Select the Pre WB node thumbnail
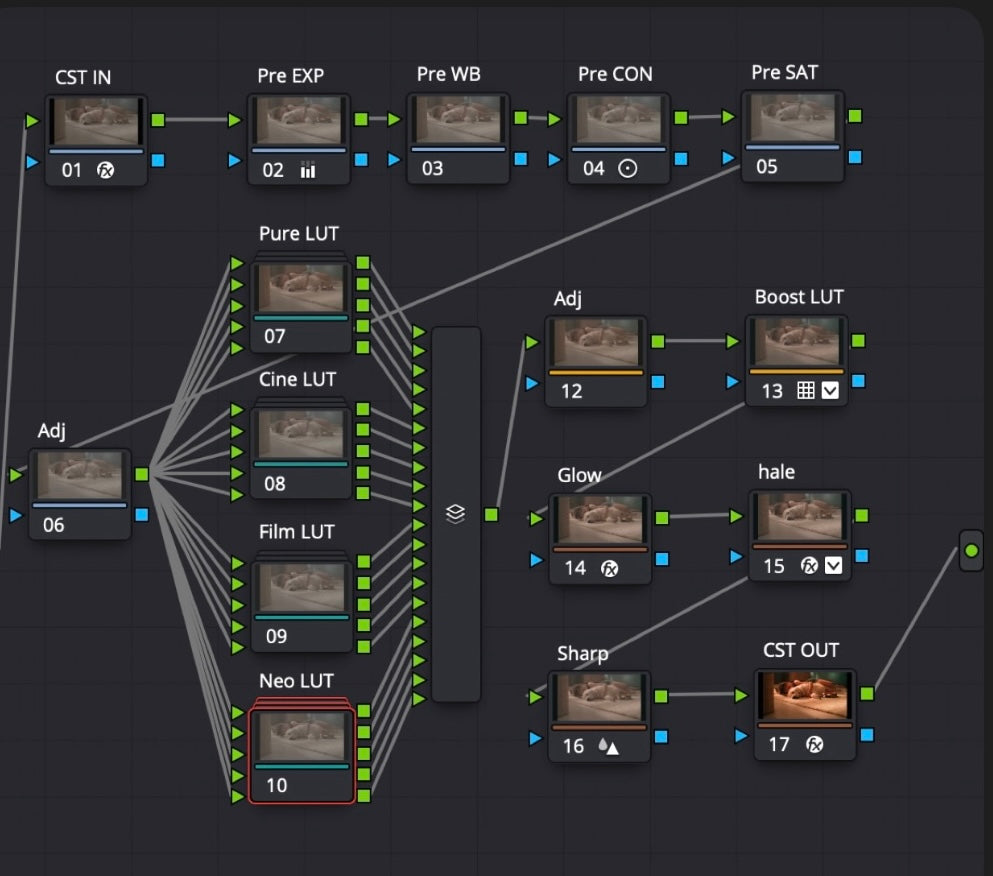Image resolution: width=993 pixels, height=876 pixels. 459,120
